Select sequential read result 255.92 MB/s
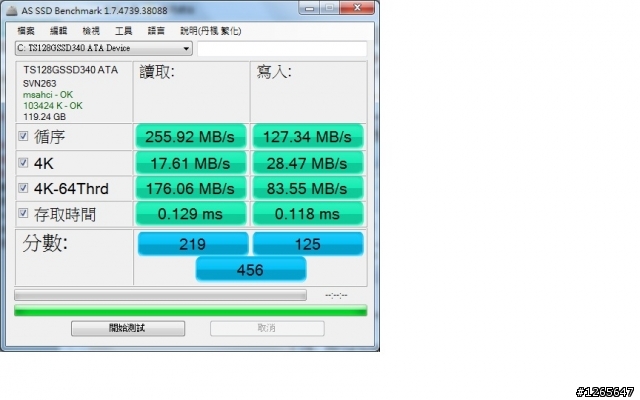 click(x=191, y=137)
